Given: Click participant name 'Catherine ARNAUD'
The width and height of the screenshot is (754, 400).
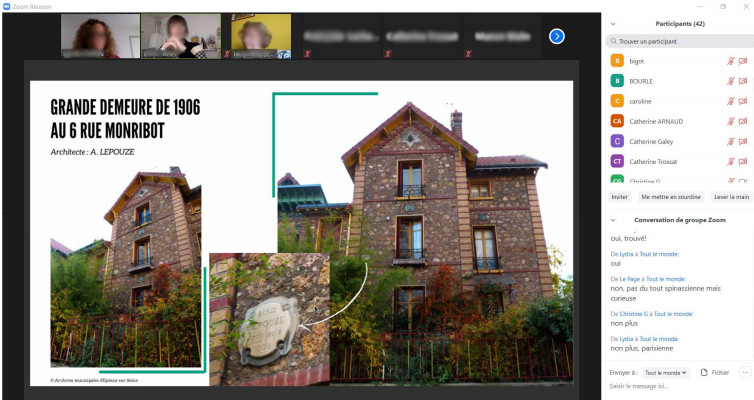Looking at the screenshot, I should (656, 122).
